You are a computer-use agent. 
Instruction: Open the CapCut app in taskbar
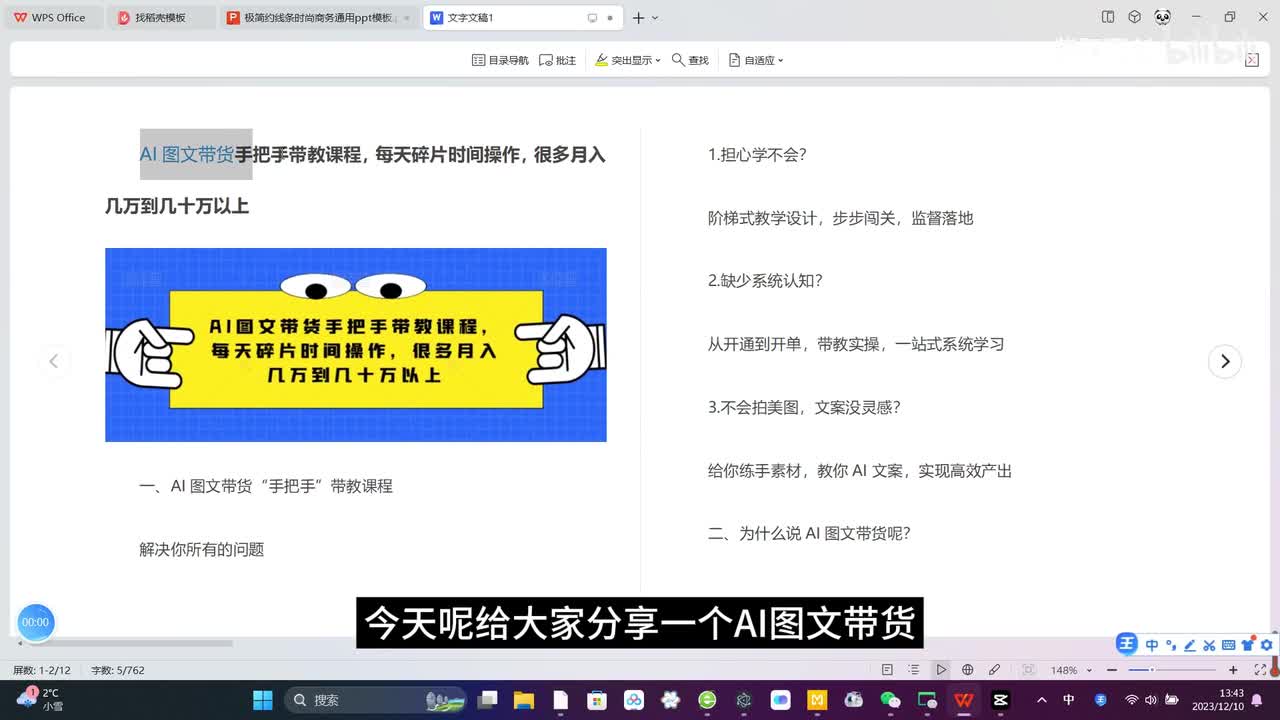point(1000,700)
